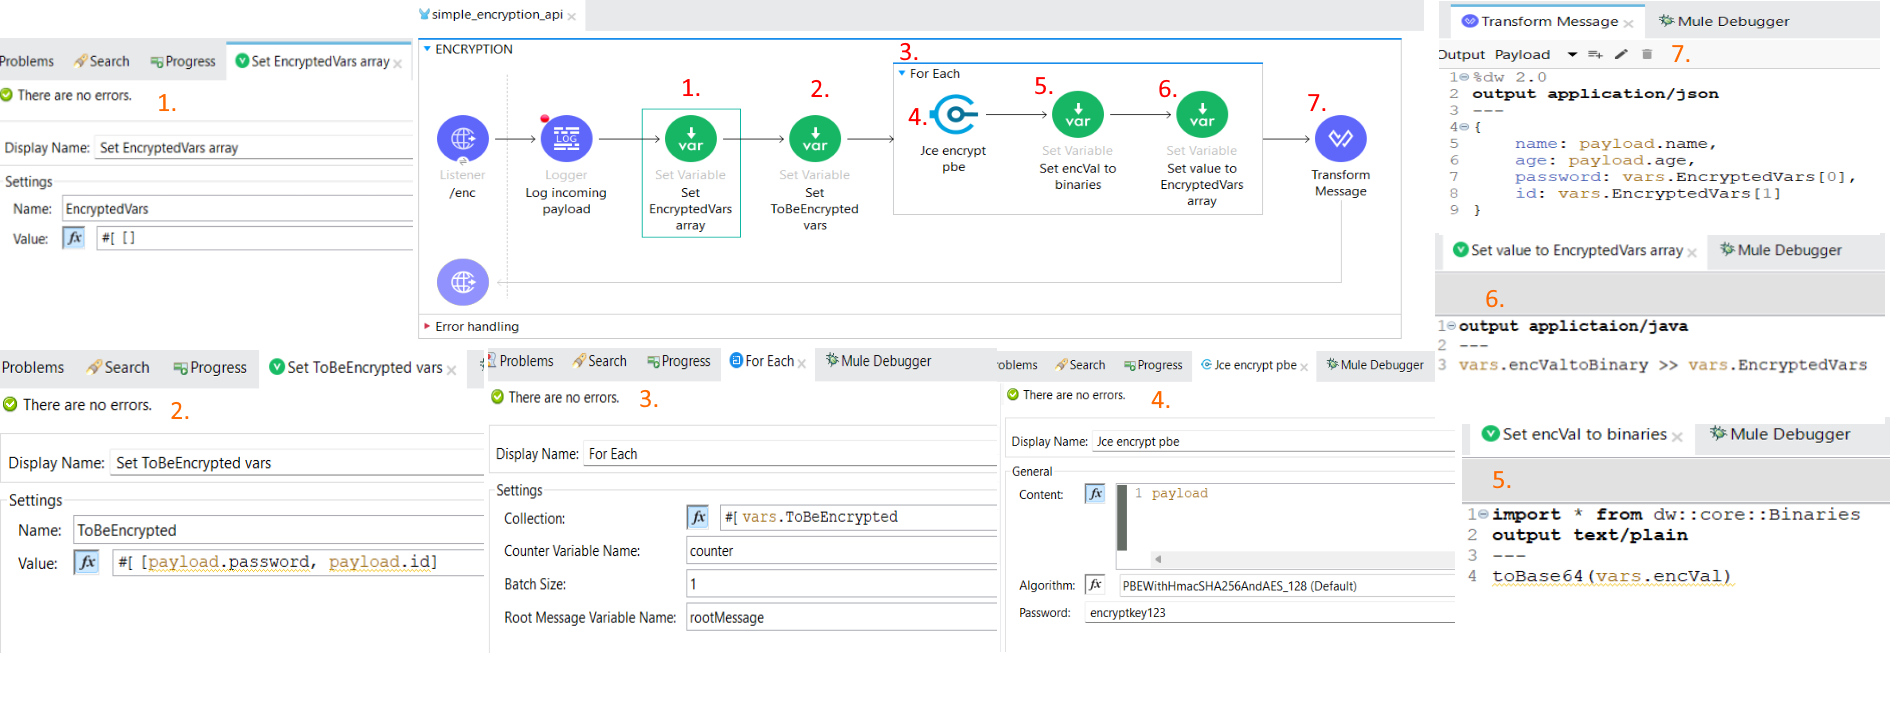Image resolution: width=1900 pixels, height=720 pixels.
Task: Close the Set value to EncryptedVars array tab
Action: coord(1692,253)
